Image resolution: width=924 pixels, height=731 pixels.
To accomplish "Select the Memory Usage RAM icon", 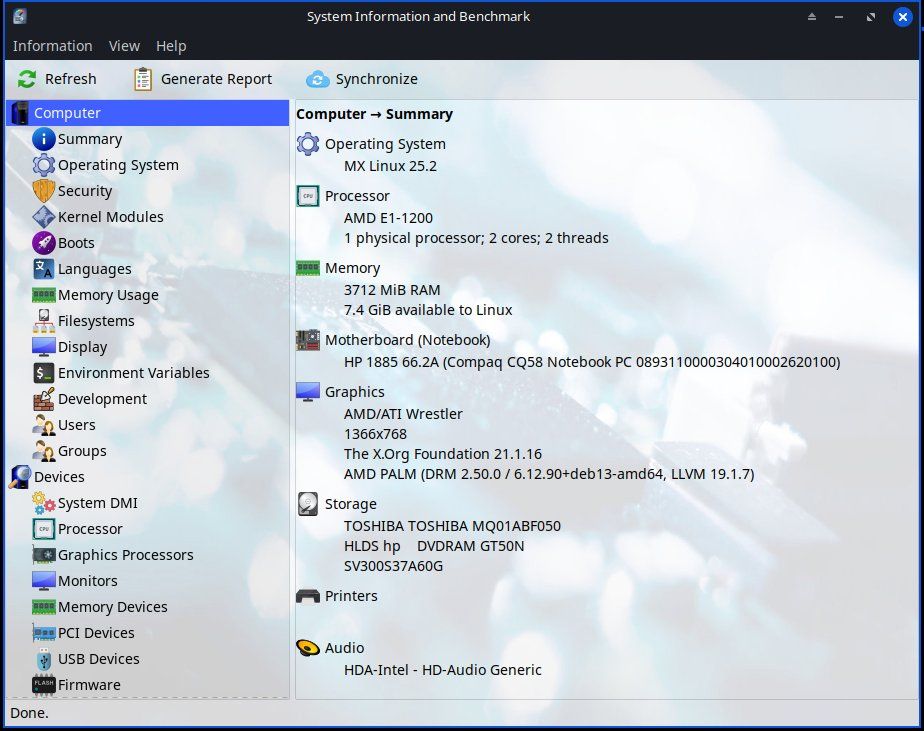I will coord(44,295).
